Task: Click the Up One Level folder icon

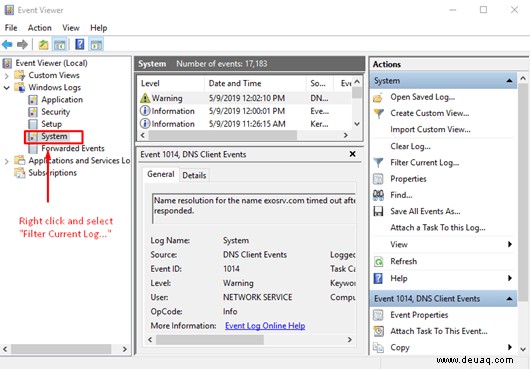Action: tap(43, 44)
